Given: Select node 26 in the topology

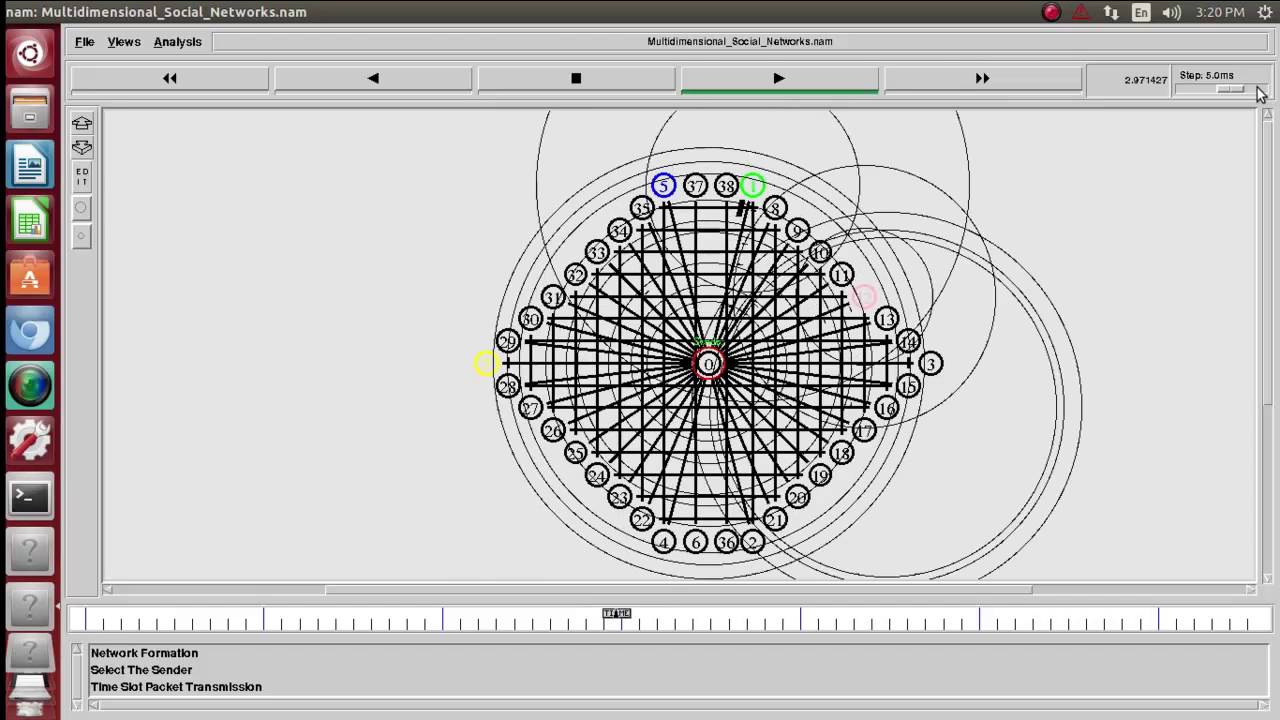Looking at the screenshot, I should (553, 430).
